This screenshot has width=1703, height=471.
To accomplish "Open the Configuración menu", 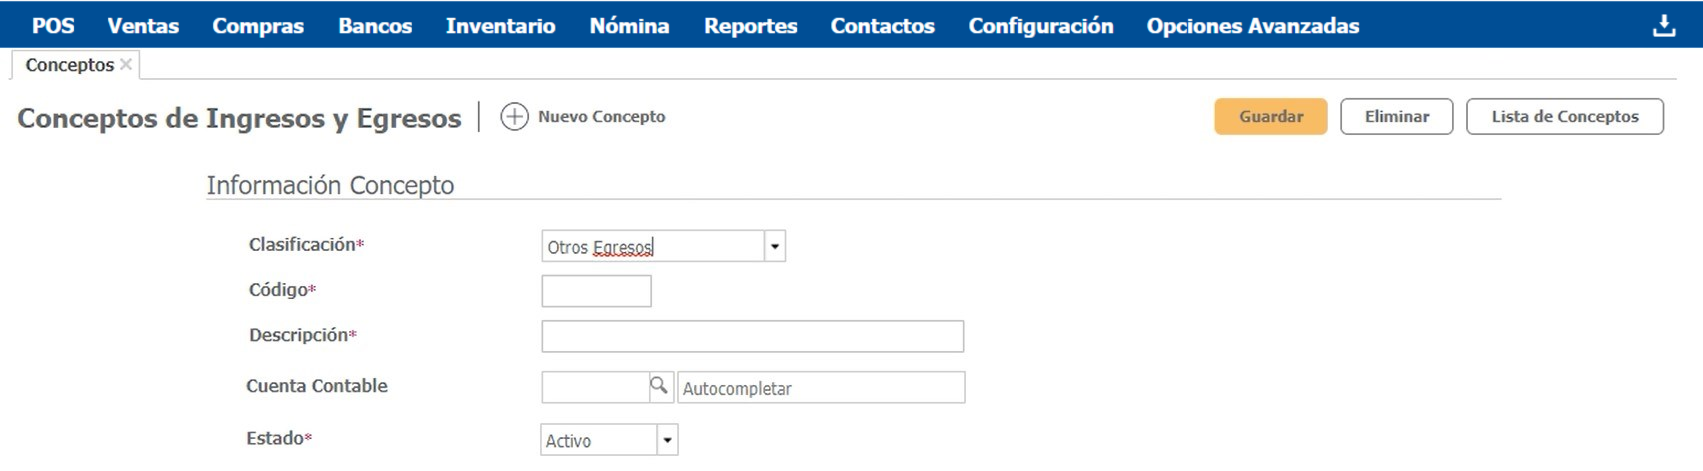I will [x=1040, y=26].
